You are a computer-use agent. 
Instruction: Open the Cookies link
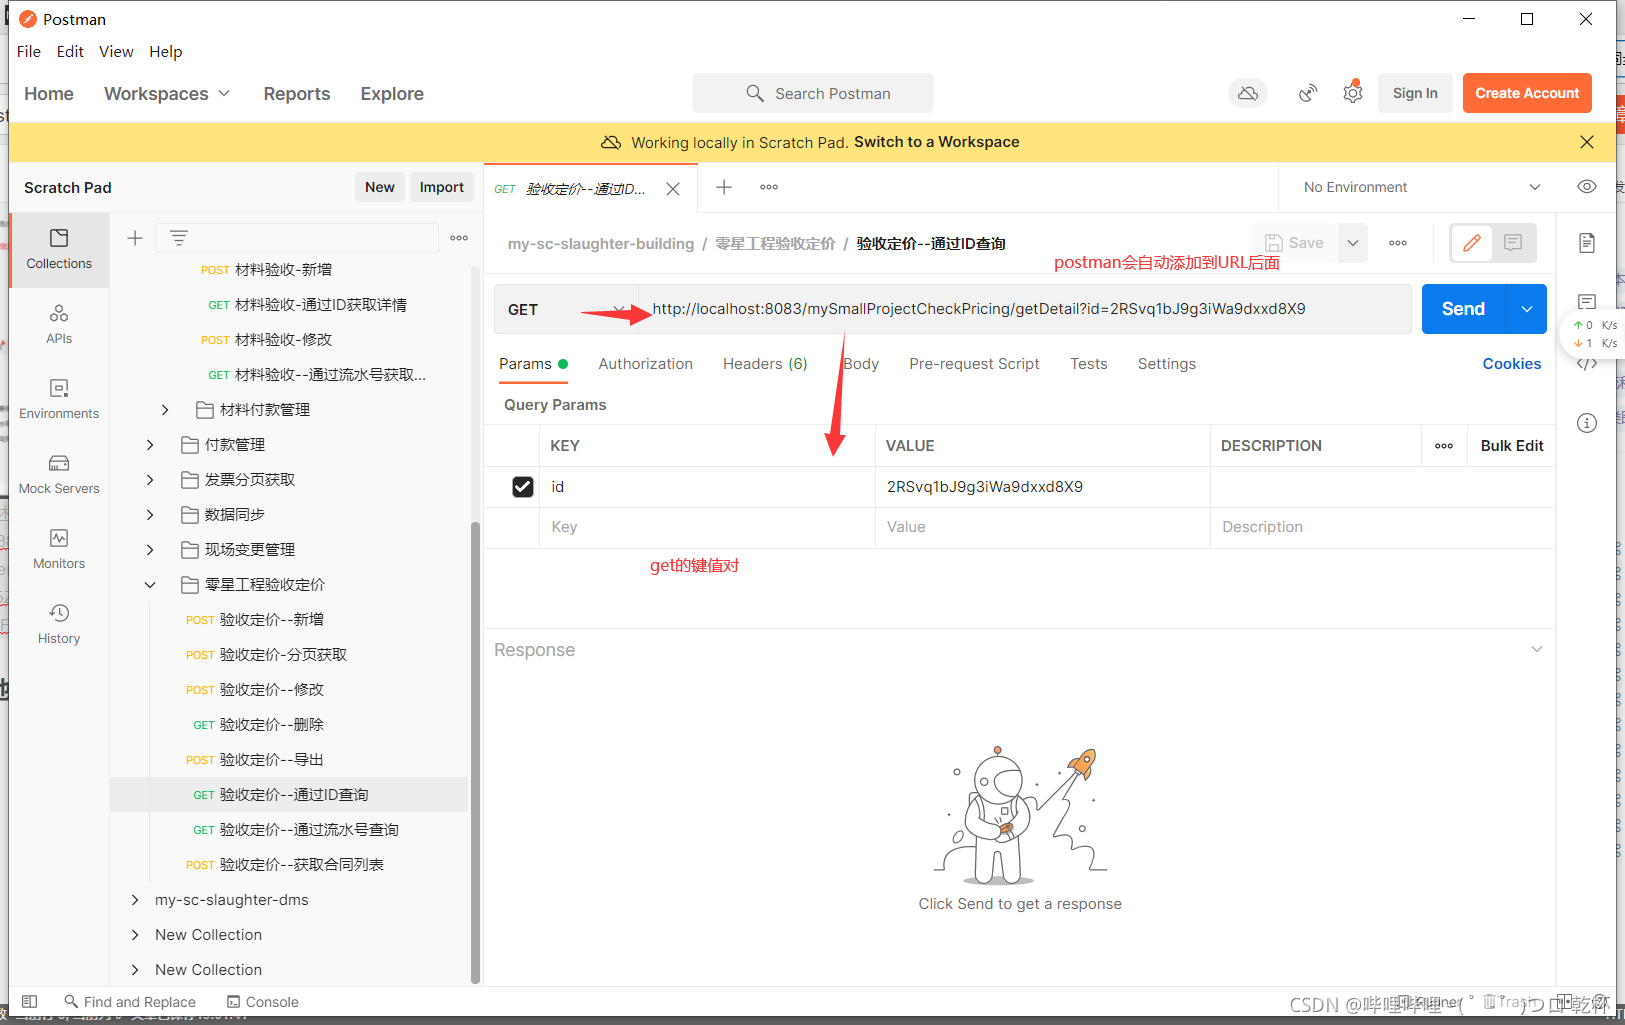pyautogui.click(x=1511, y=364)
